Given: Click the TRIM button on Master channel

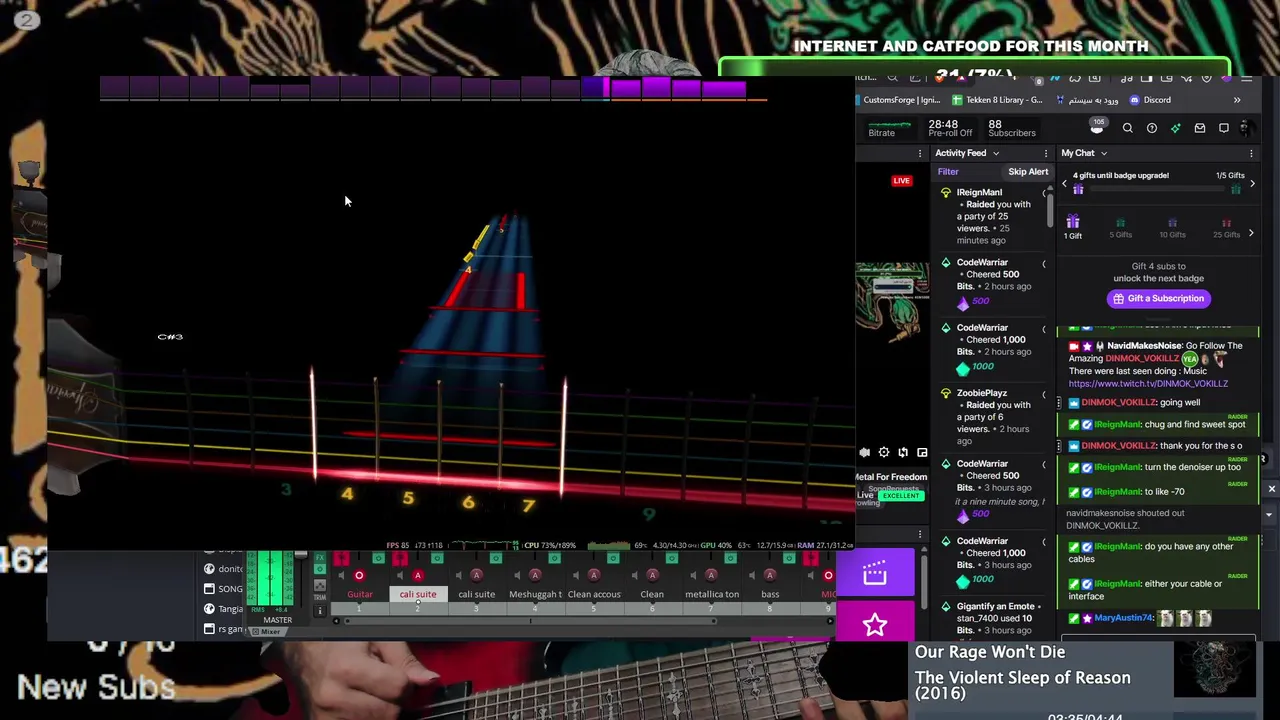Looking at the screenshot, I should point(320,598).
